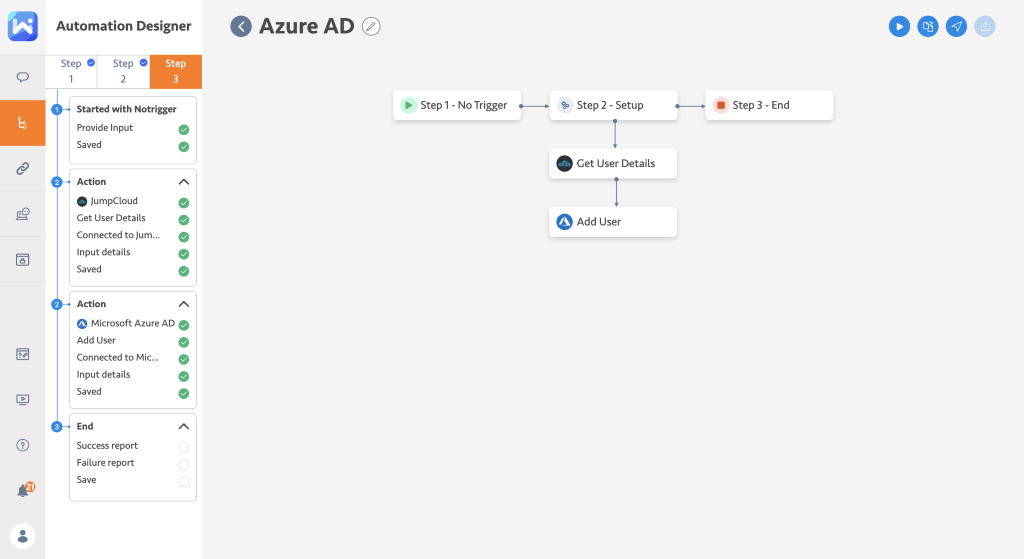
Task: Click the run automation play icon
Action: tap(899, 27)
